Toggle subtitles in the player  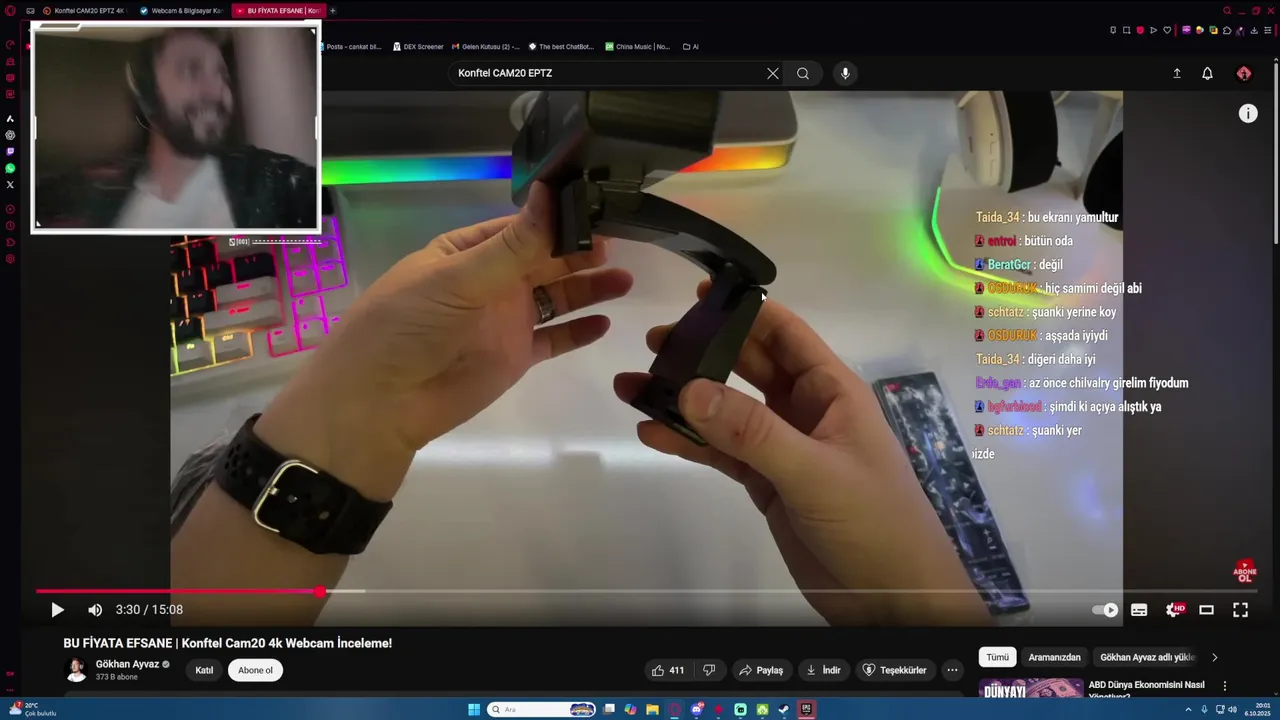pos(1139,610)
